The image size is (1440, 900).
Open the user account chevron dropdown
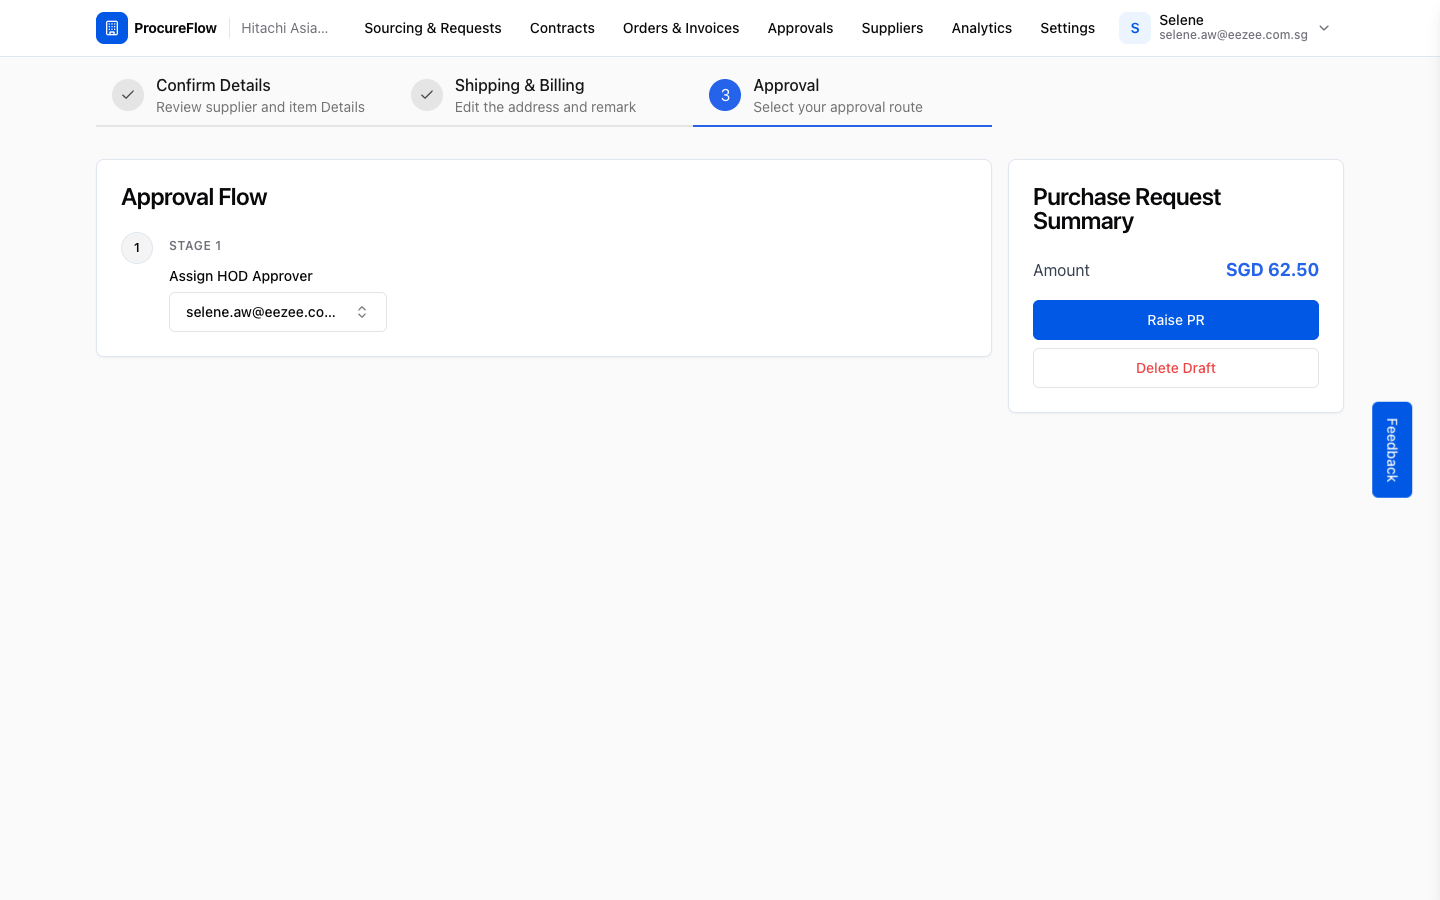[x=1324, y=28]
